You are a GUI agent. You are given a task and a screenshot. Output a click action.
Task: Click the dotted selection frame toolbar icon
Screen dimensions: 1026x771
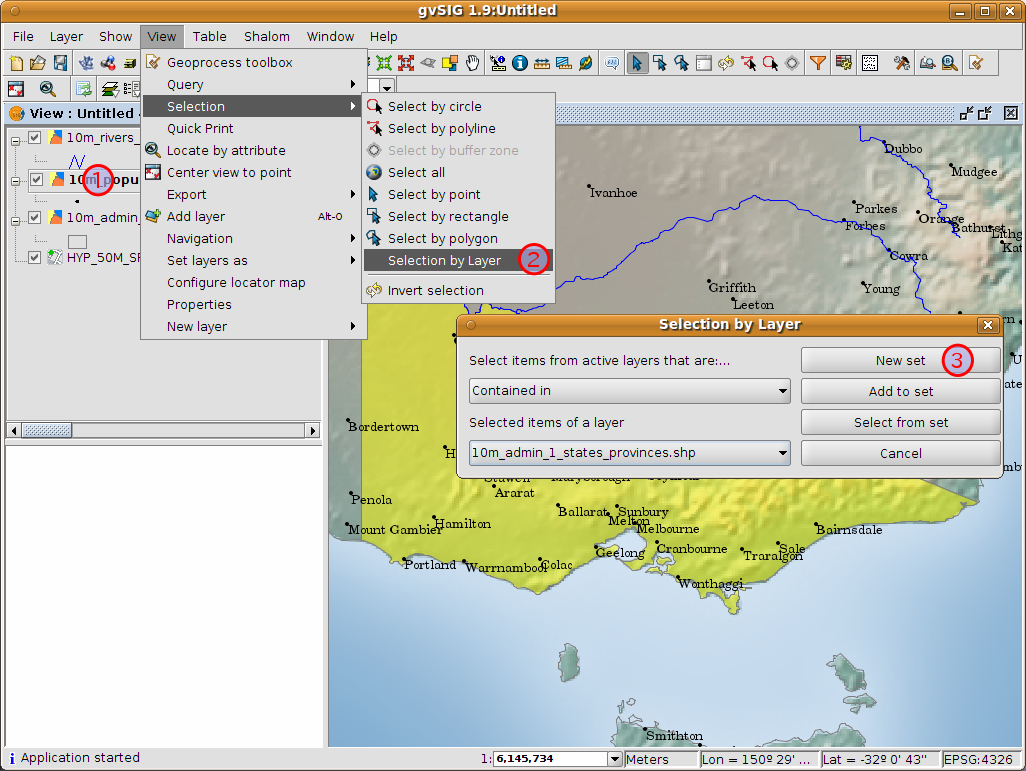(x=870, y=63)
